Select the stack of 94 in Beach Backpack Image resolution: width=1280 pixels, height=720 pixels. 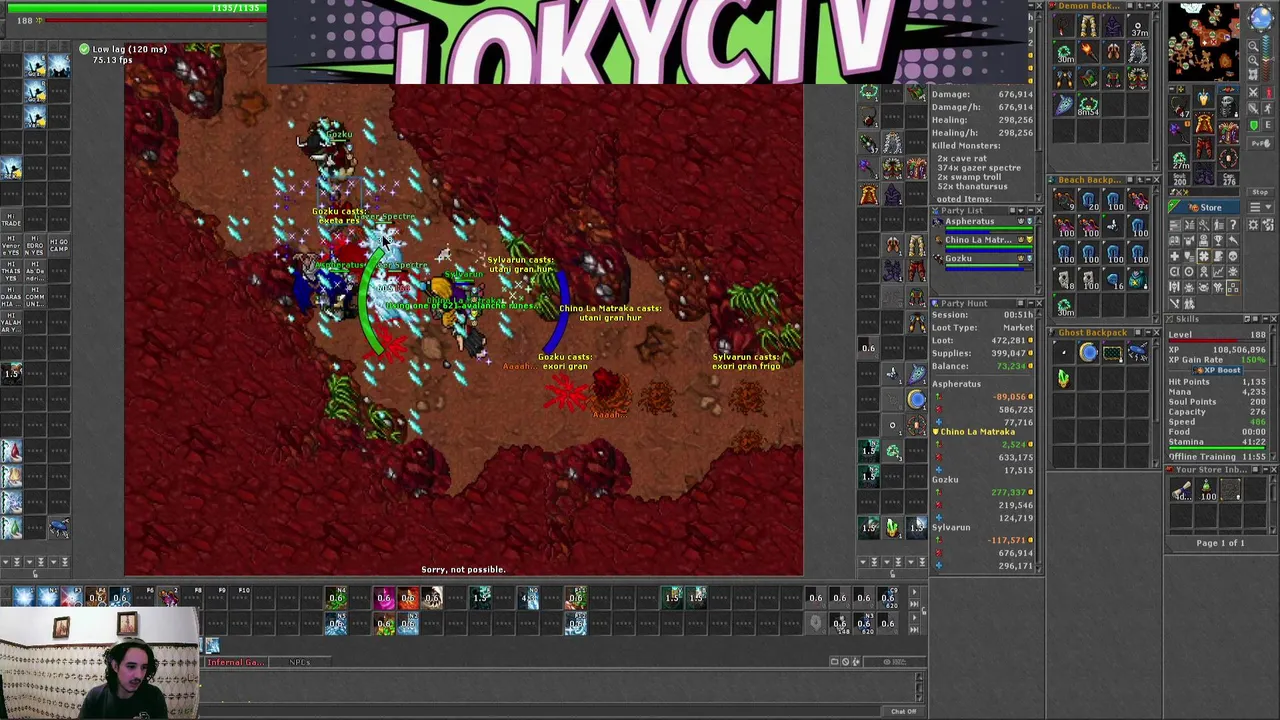[1138, 201]
